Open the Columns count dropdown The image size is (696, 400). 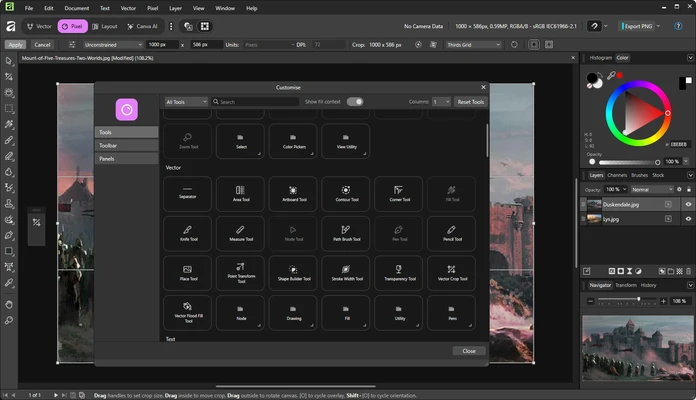(x=442, y=102)
